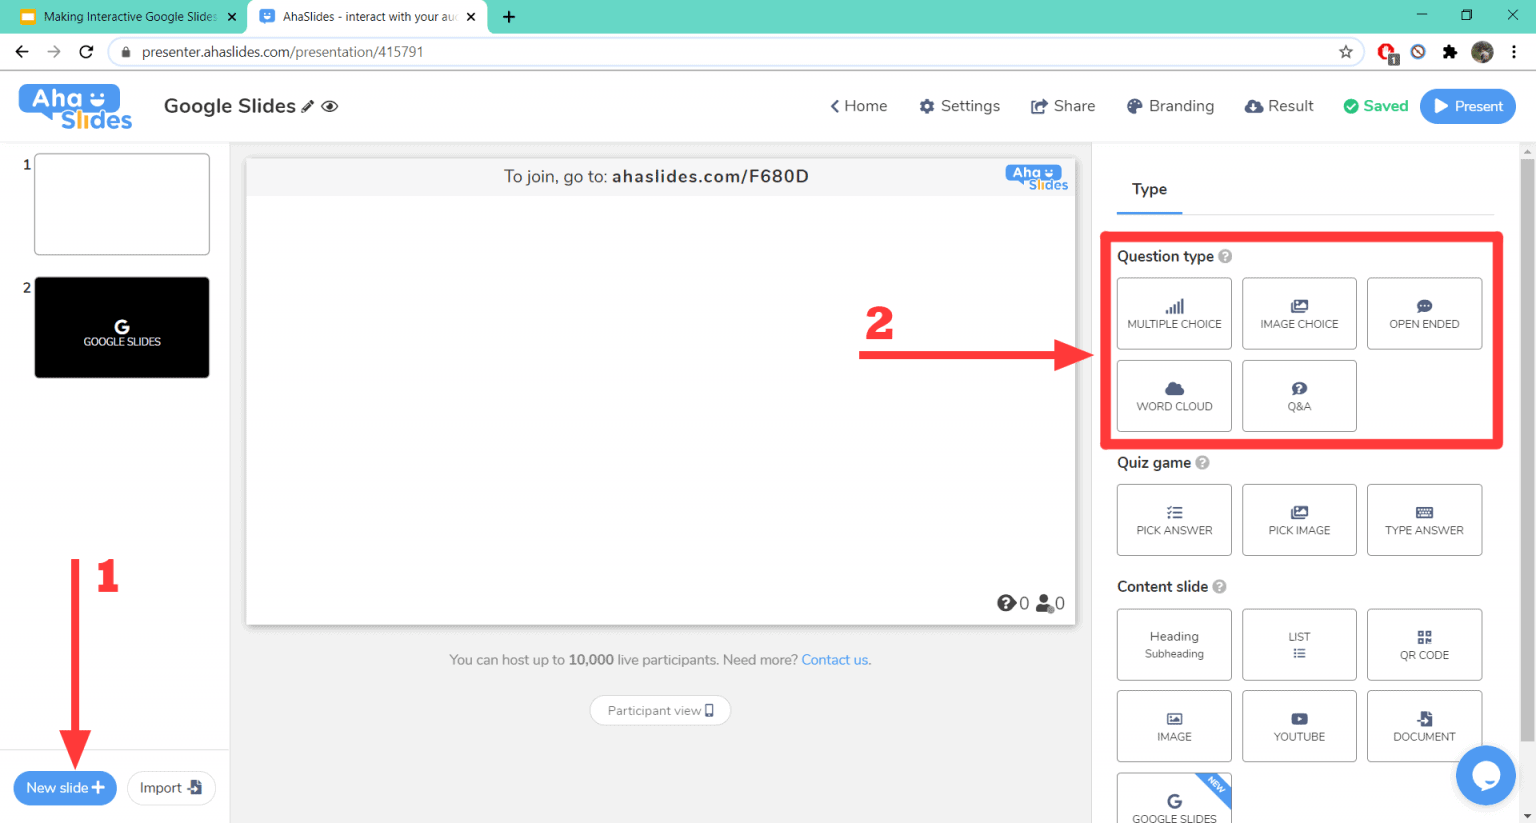
Task: Switch to the Type tab
Action: pyautogui.click(x=1149, y=189)
